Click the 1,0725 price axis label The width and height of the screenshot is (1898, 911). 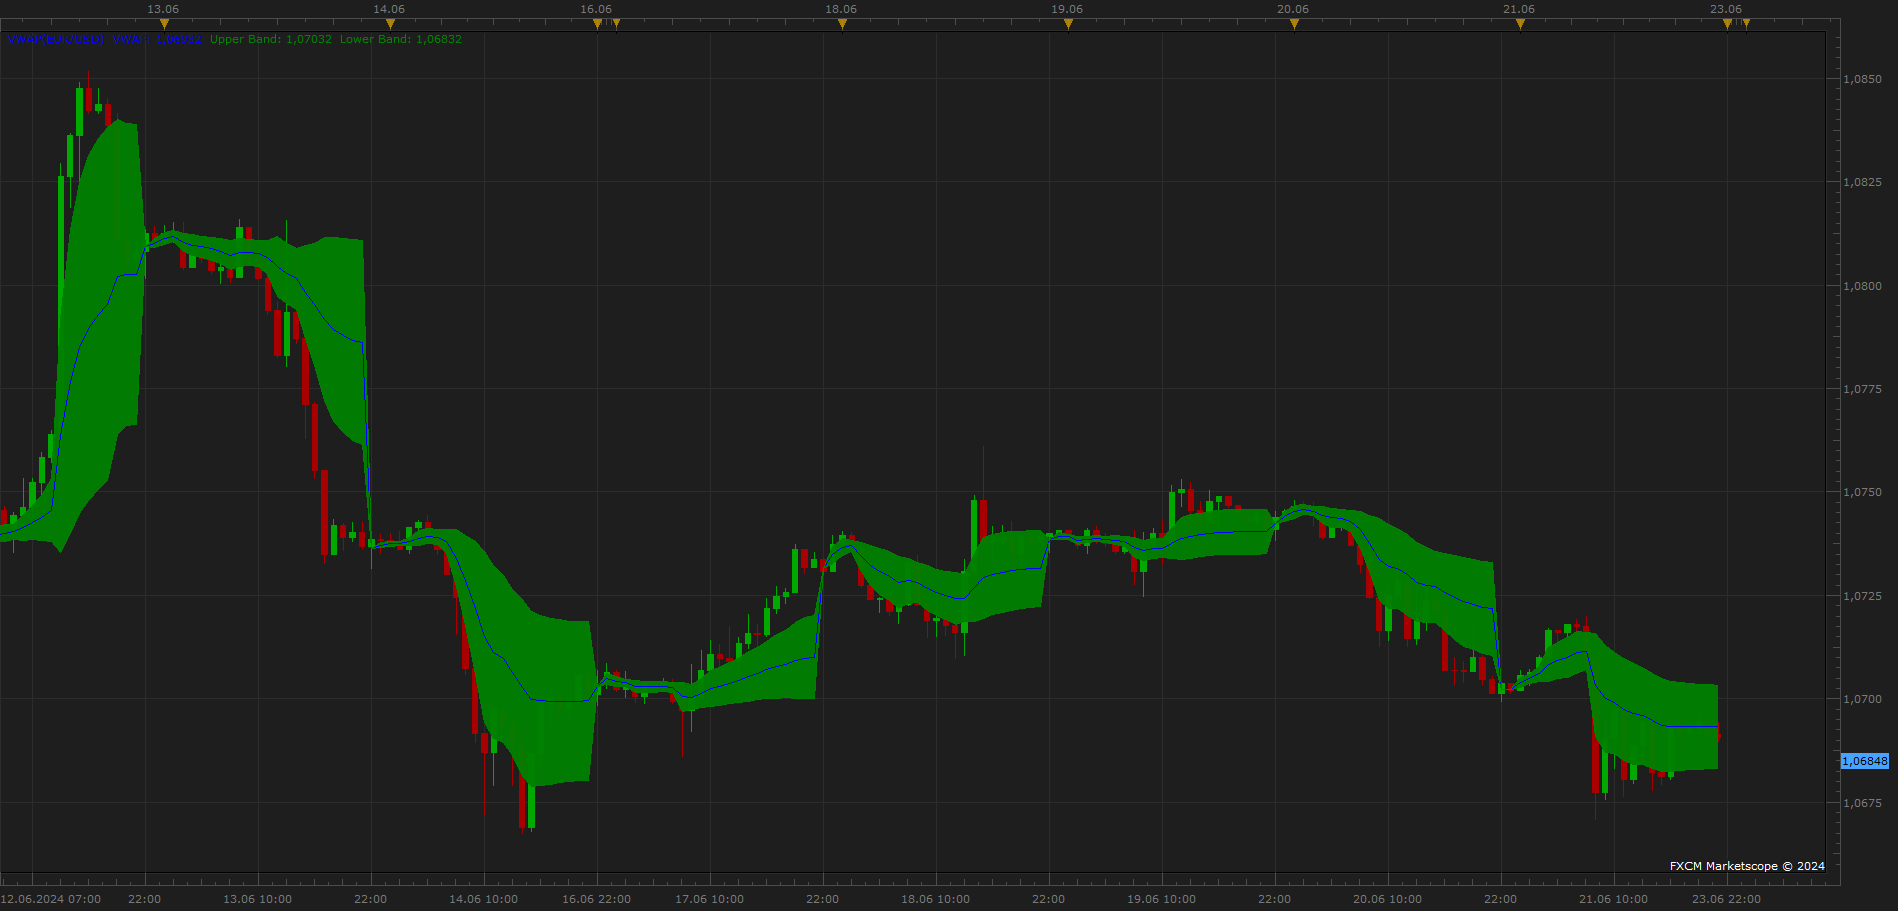click(1862, 596)
